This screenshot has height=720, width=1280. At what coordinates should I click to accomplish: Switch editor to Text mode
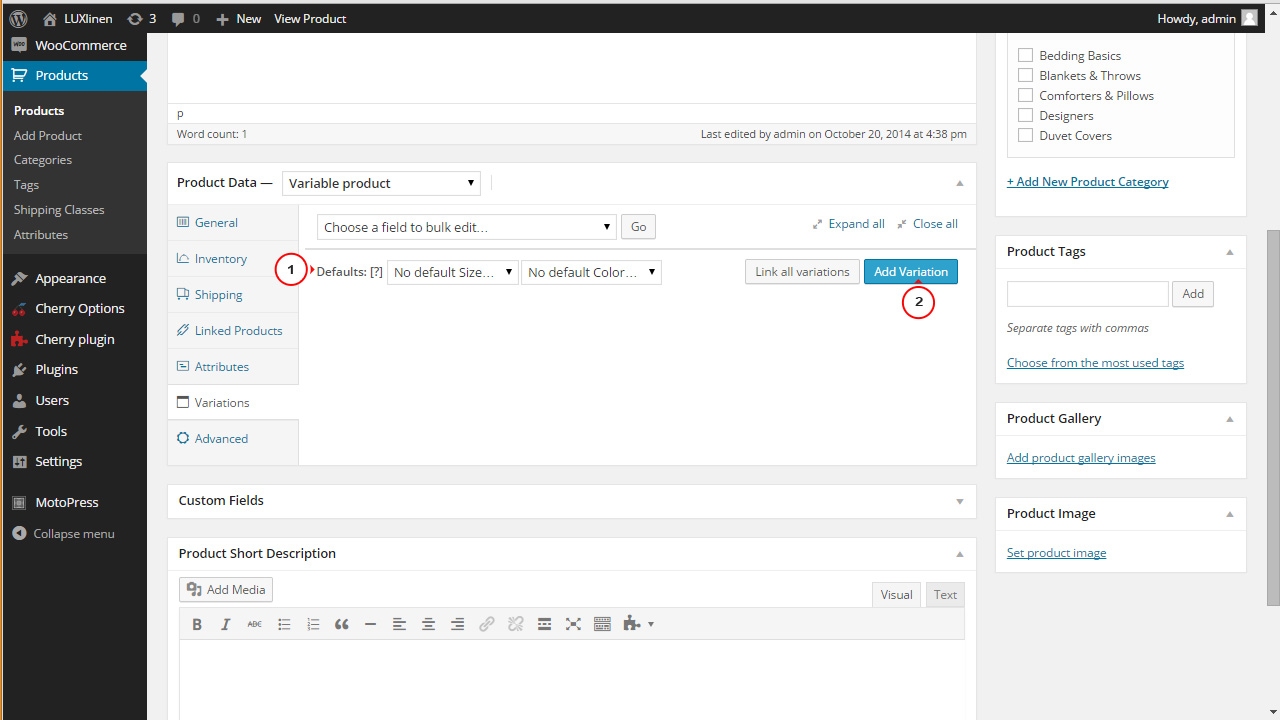[x=945, y=595]
